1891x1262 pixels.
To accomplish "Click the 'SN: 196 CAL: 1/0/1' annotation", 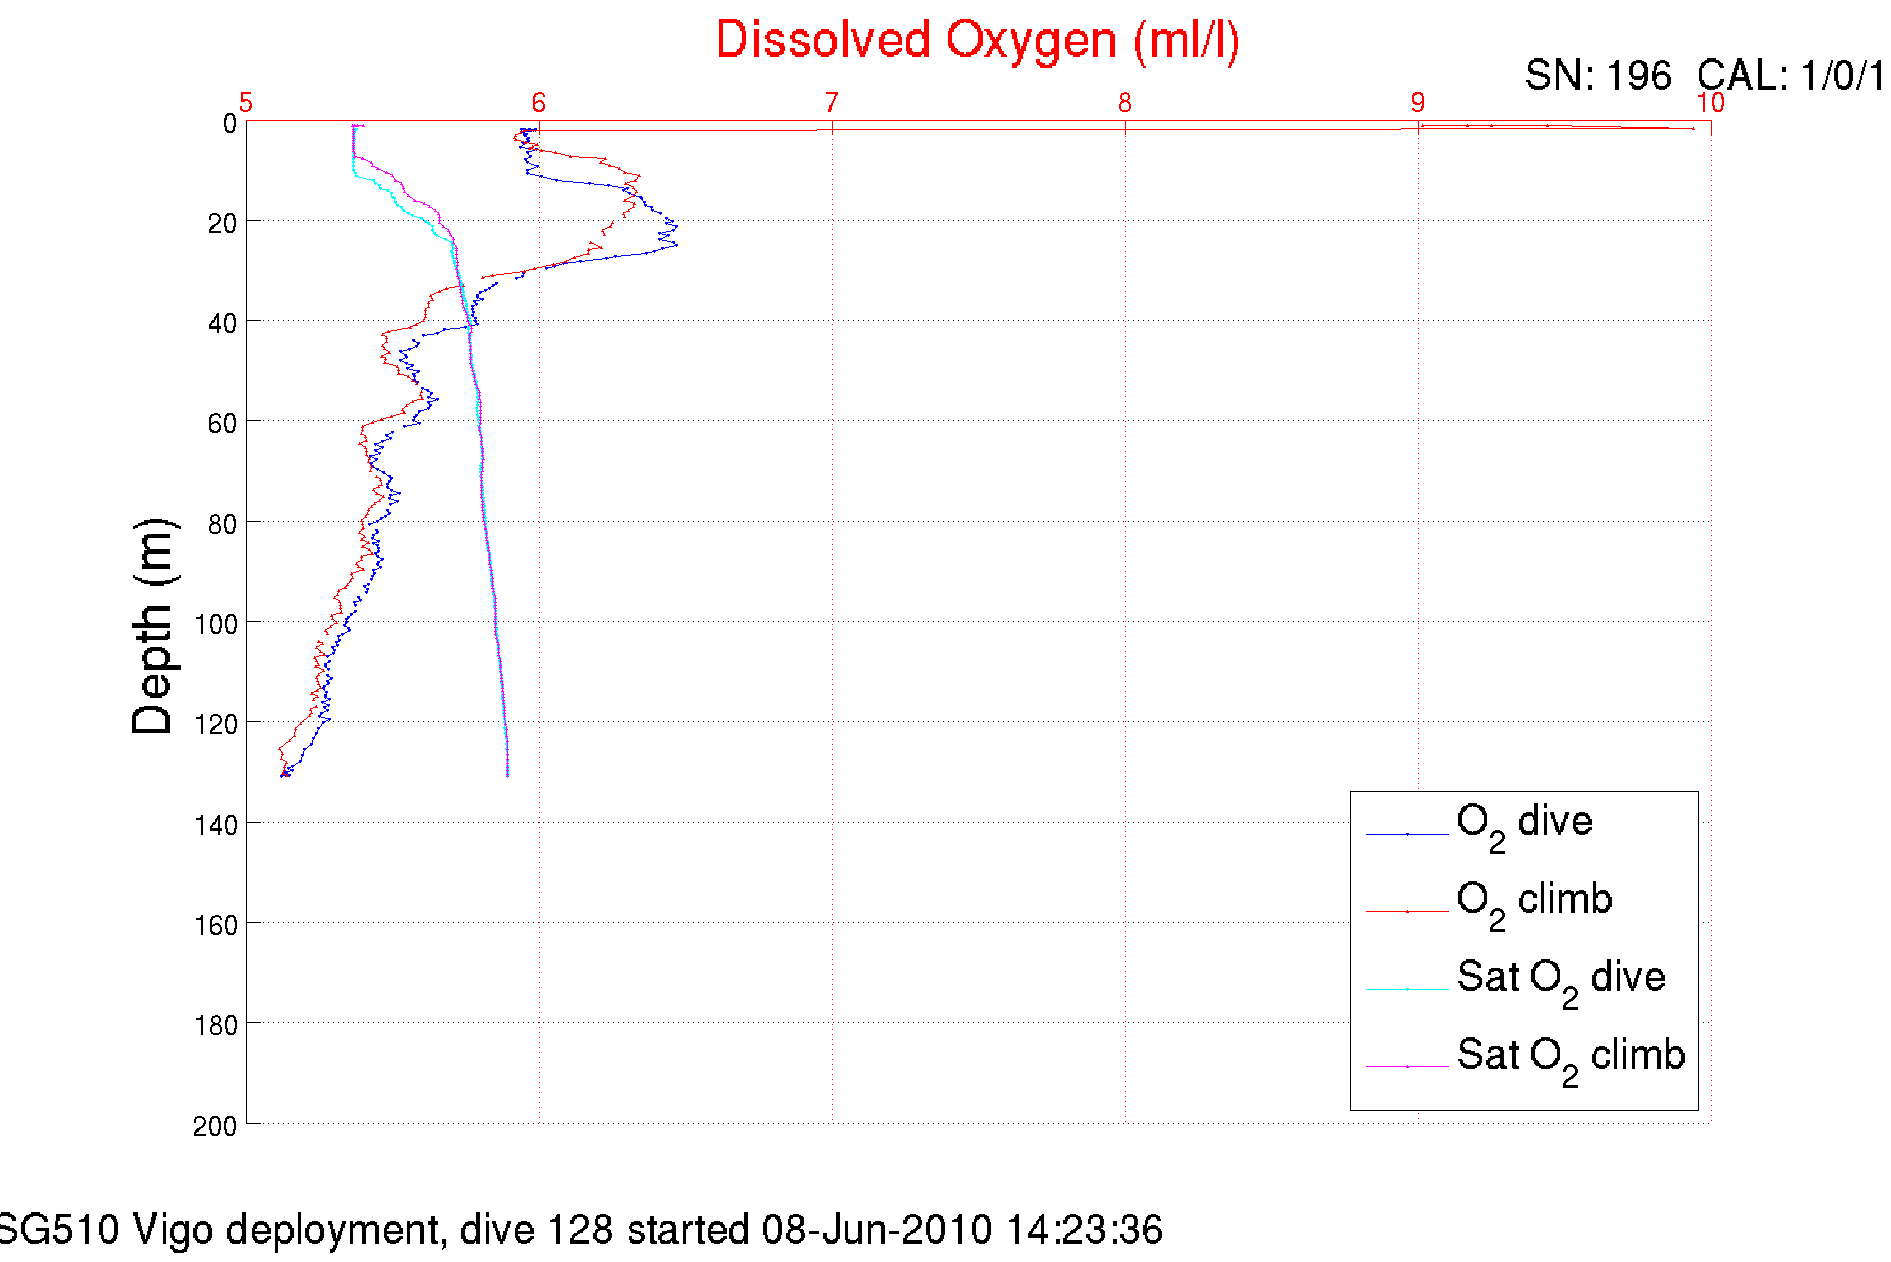I will coord(1706,76).
